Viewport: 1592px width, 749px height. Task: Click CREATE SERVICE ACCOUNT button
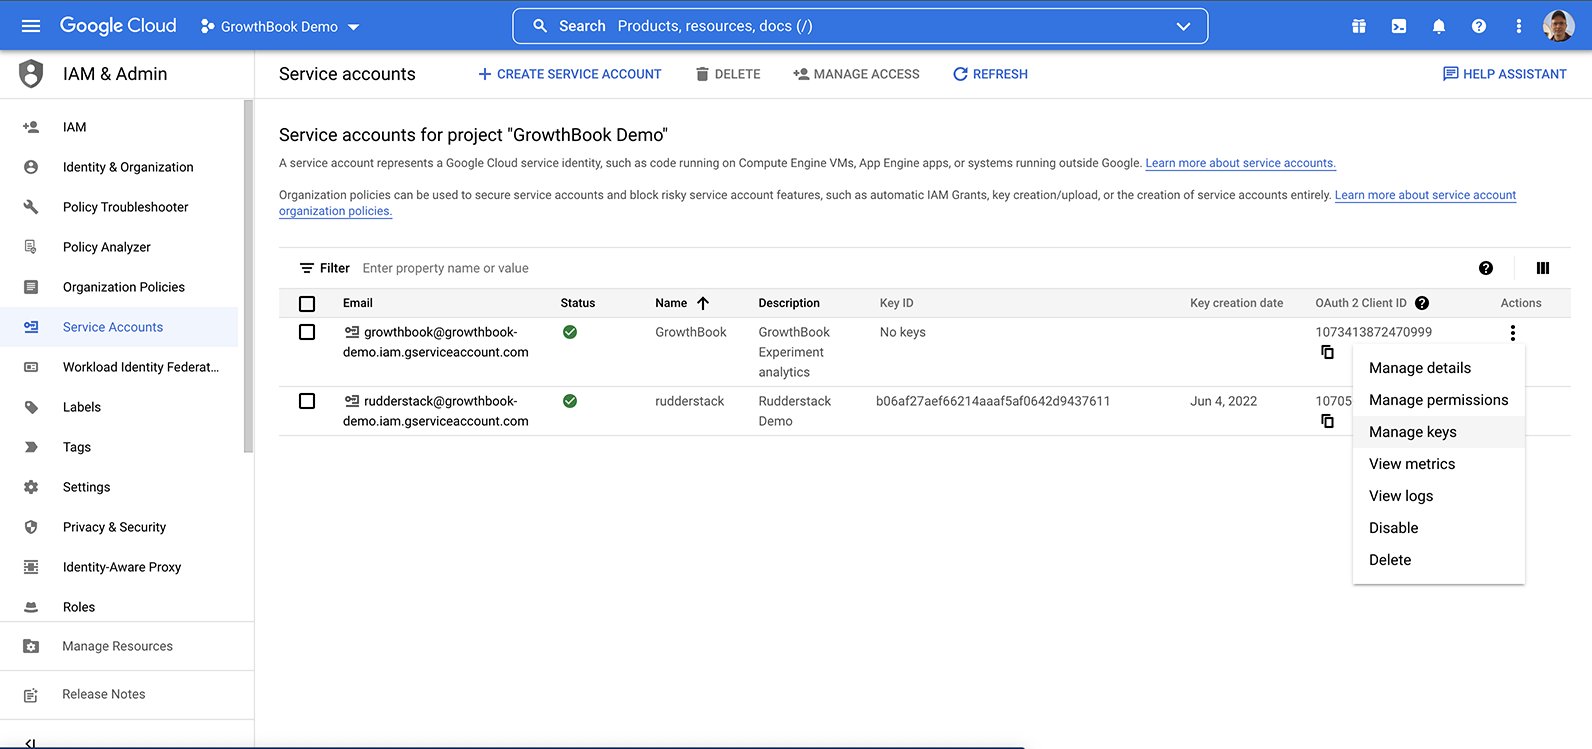[x=569, y=74]
